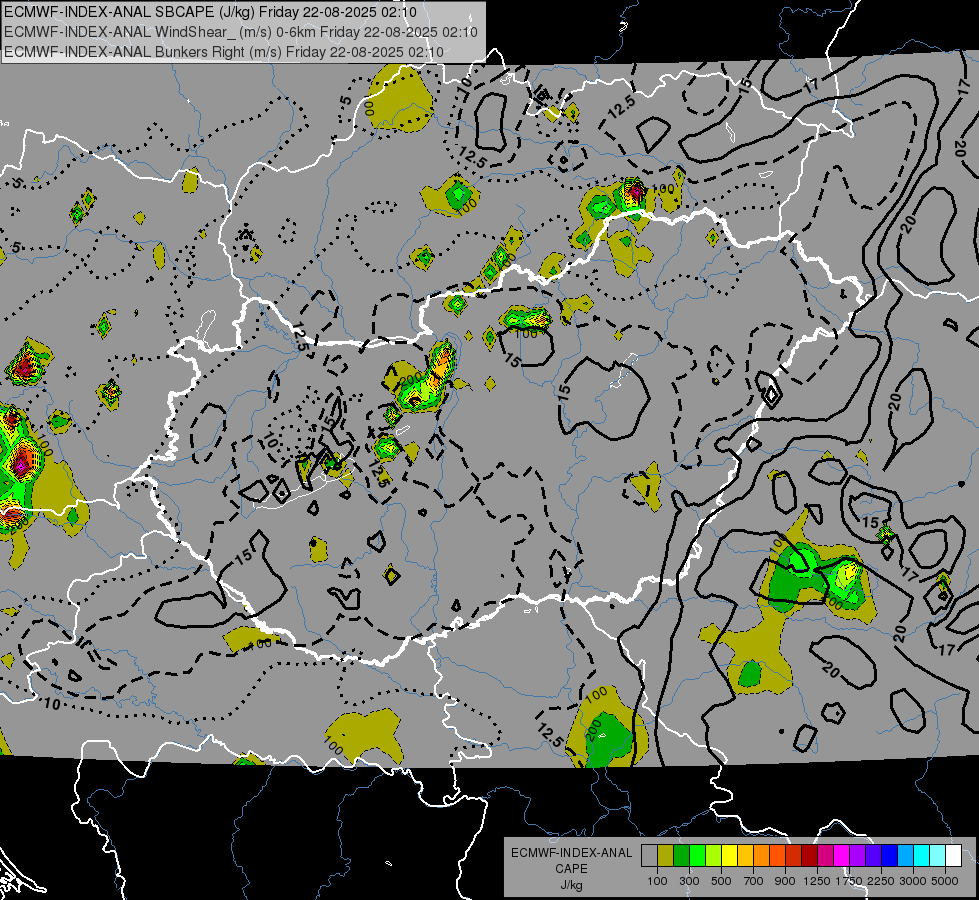Image resolution: width=979 pixels, height=900 pixels.
Task: Select the orange-red legend swatch
Action: click(x=777, y=856)
